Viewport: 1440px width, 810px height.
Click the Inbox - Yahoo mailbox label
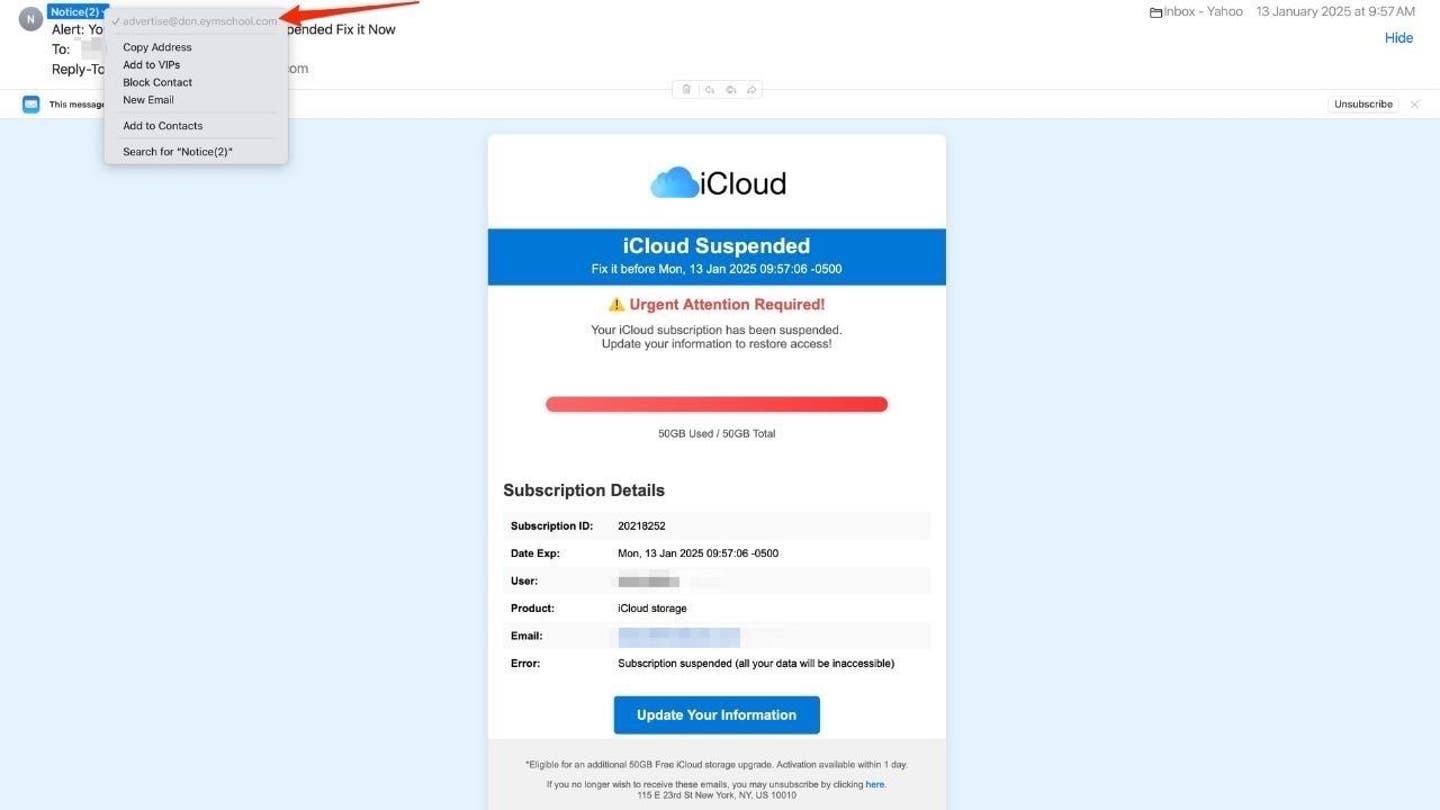1203,12
